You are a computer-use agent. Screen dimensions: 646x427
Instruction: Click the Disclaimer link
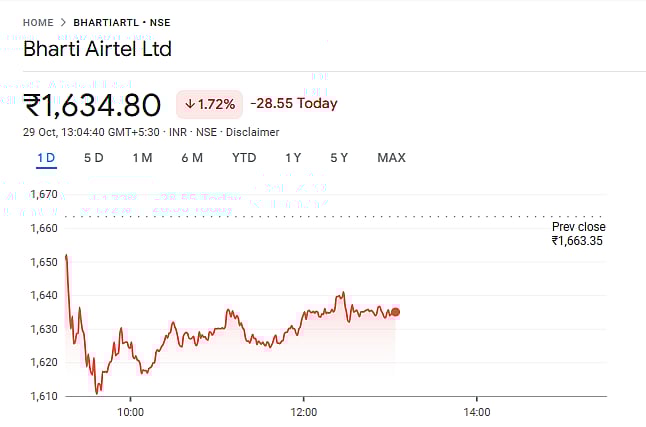252,132
